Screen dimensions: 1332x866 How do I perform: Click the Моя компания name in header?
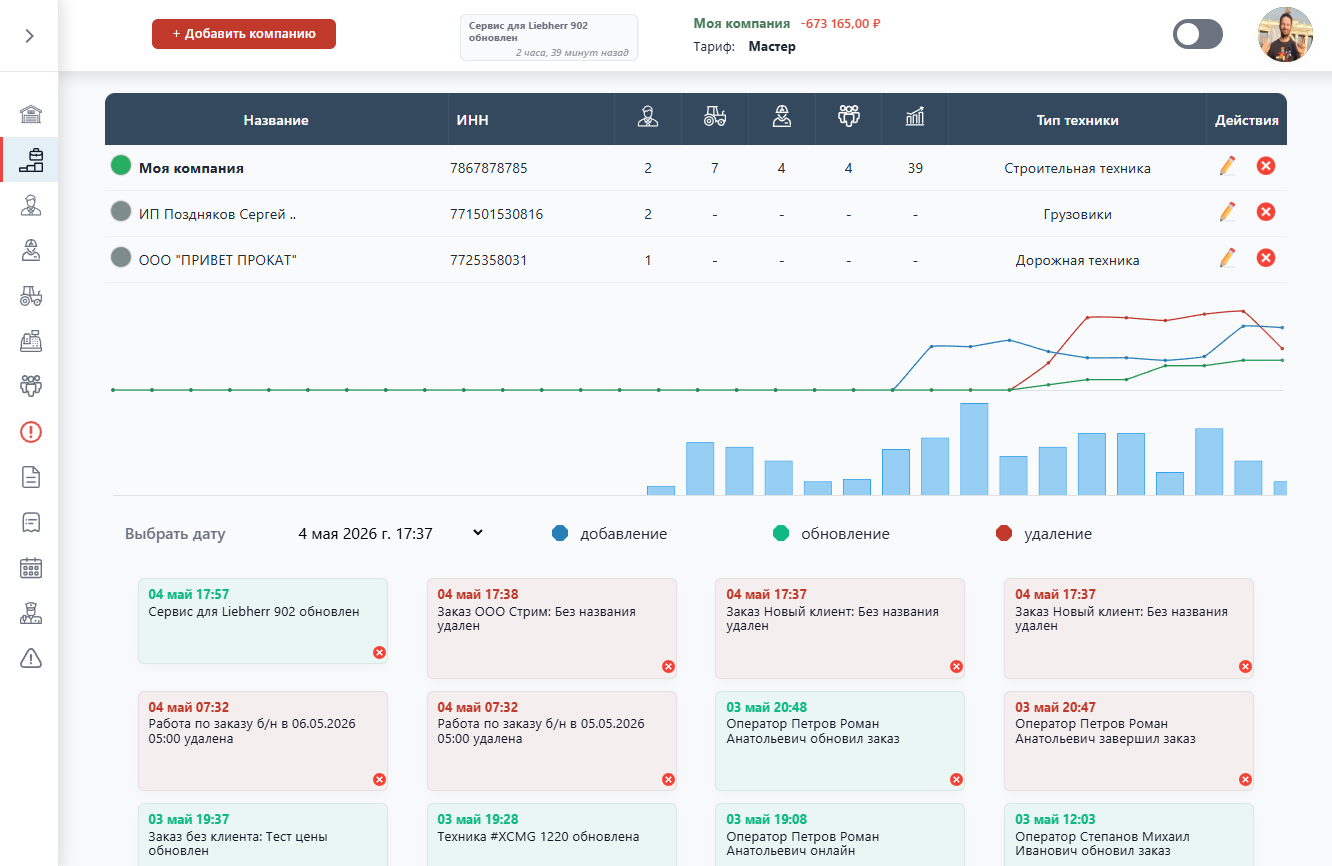pos(741,23)
